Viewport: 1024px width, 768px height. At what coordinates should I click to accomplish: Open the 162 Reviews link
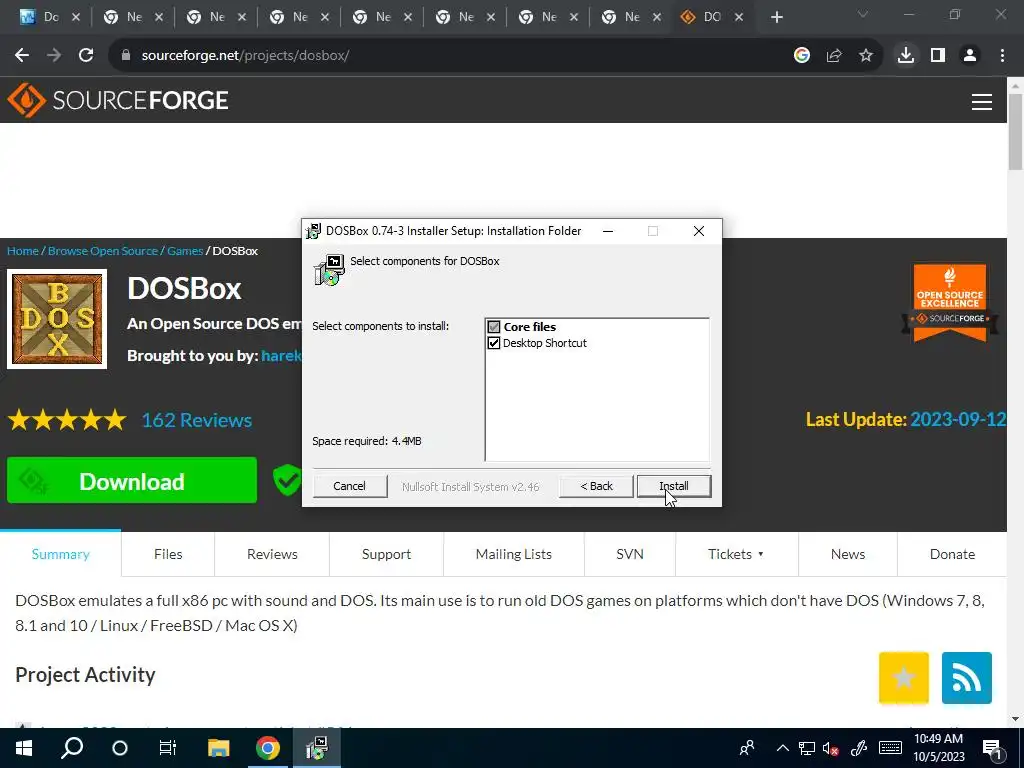[x=197, y=420]
